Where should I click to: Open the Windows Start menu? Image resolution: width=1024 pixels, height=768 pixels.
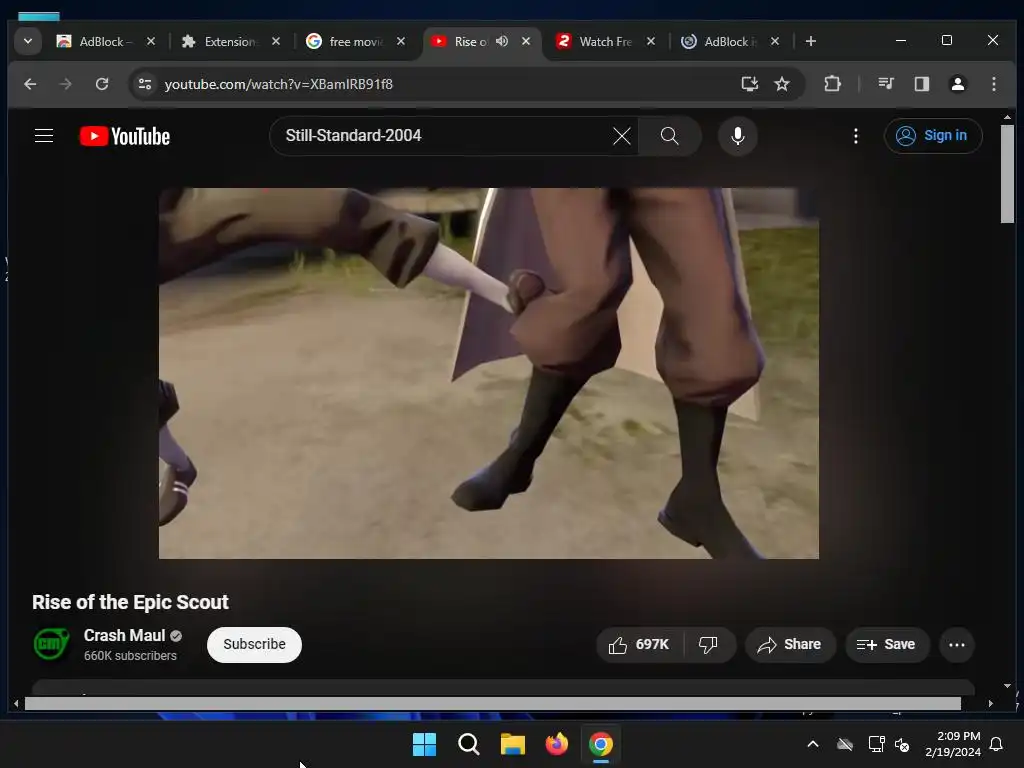424,744
